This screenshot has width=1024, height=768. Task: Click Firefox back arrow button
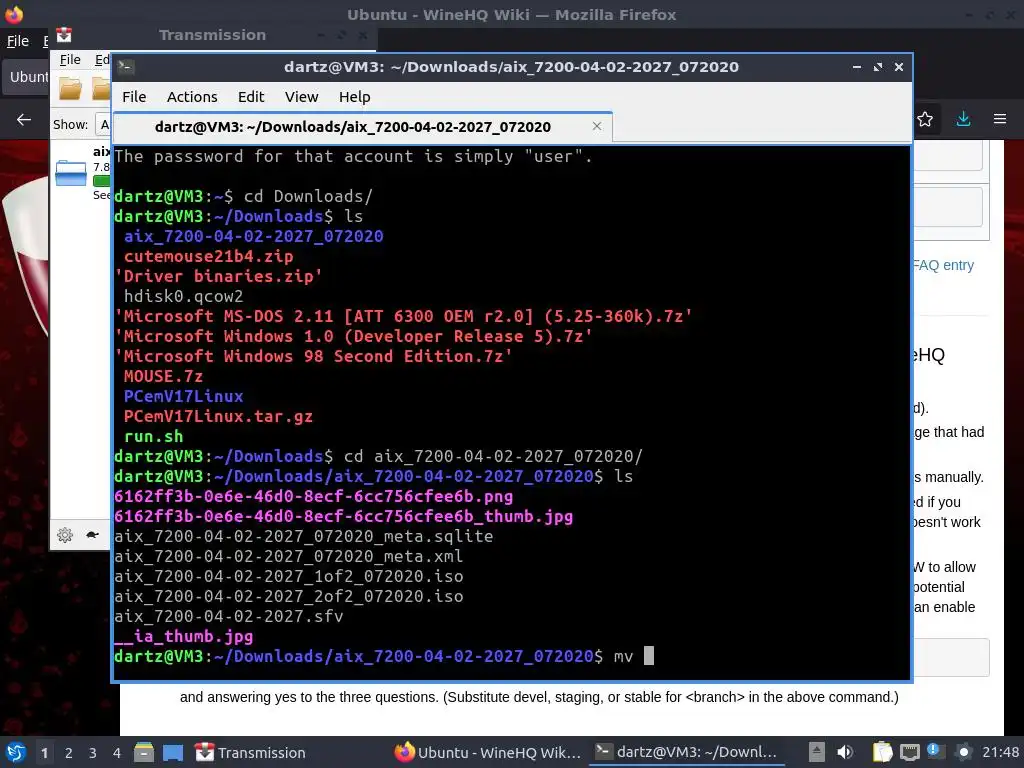pos(24,120)
